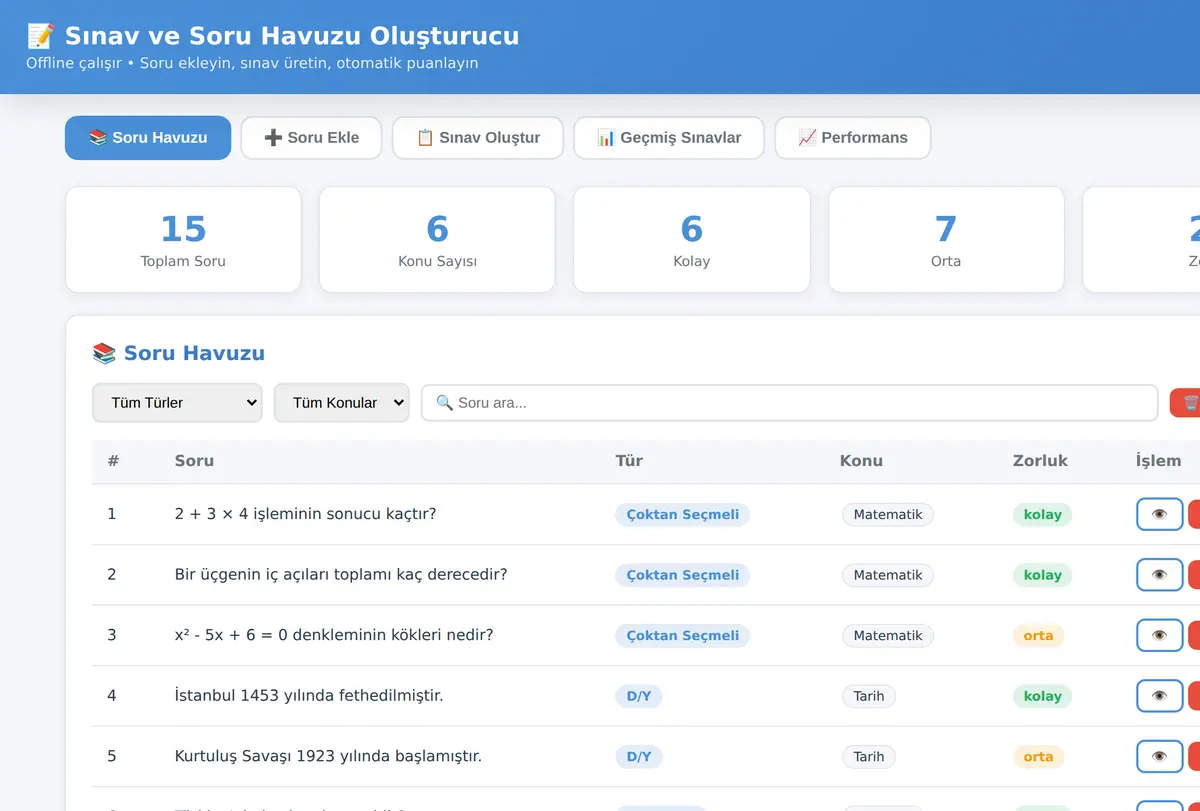Click the red trash button beside search
Image resolution: width=1200 pixels, height=811 pixels.
(x=1186, y=403)
